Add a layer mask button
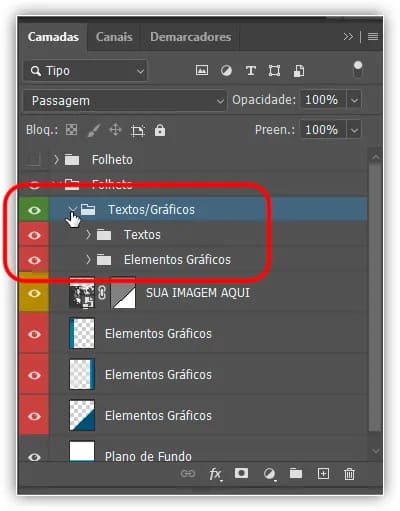400x511 pixels. [241, 473]
